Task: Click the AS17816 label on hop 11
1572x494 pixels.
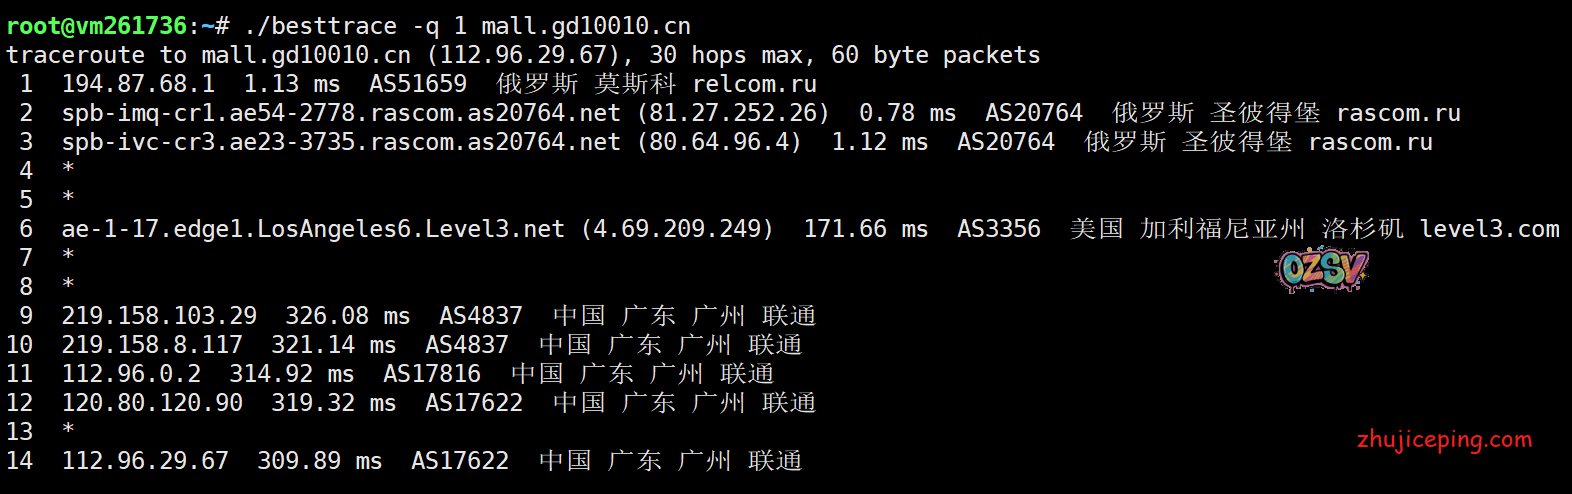Action: click(432, 374)
